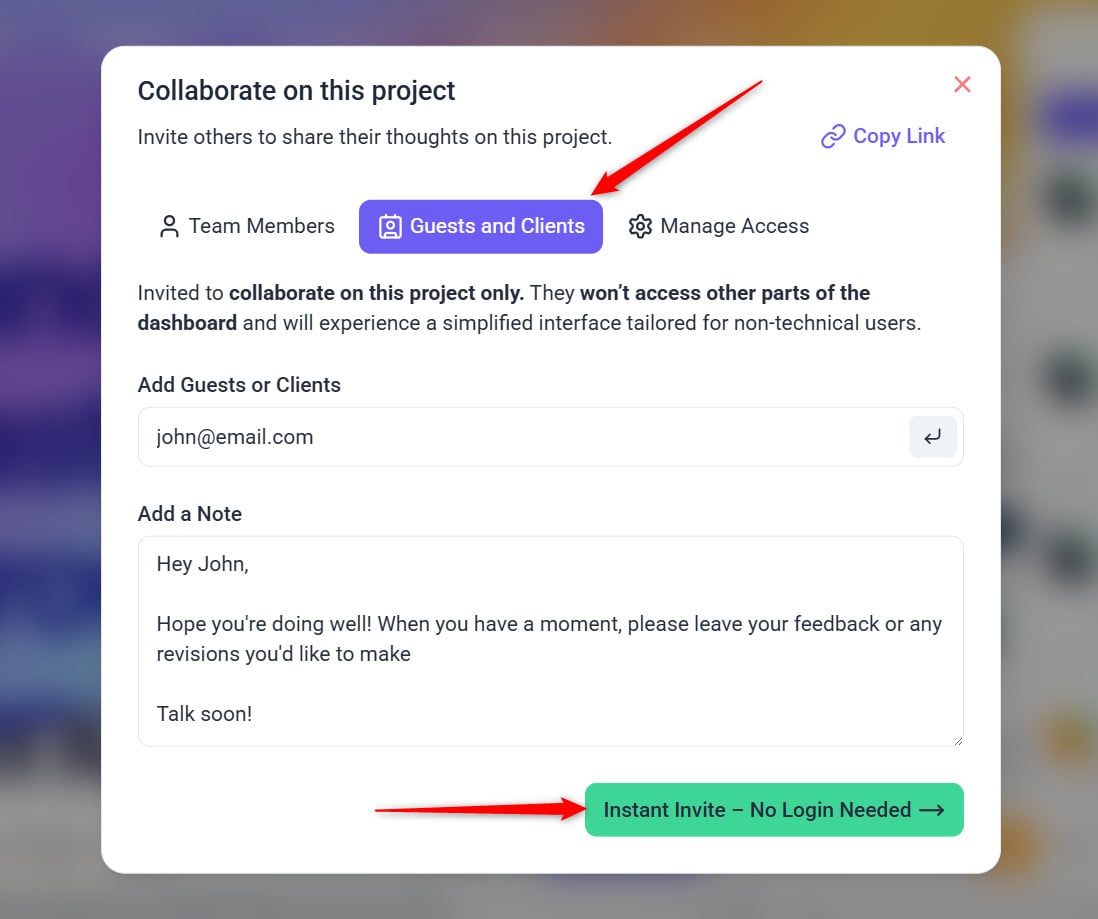Click the right arrow icon on Instant Invite
The height and width of the screenshot is (919, 1098).
tap(931, 810)
